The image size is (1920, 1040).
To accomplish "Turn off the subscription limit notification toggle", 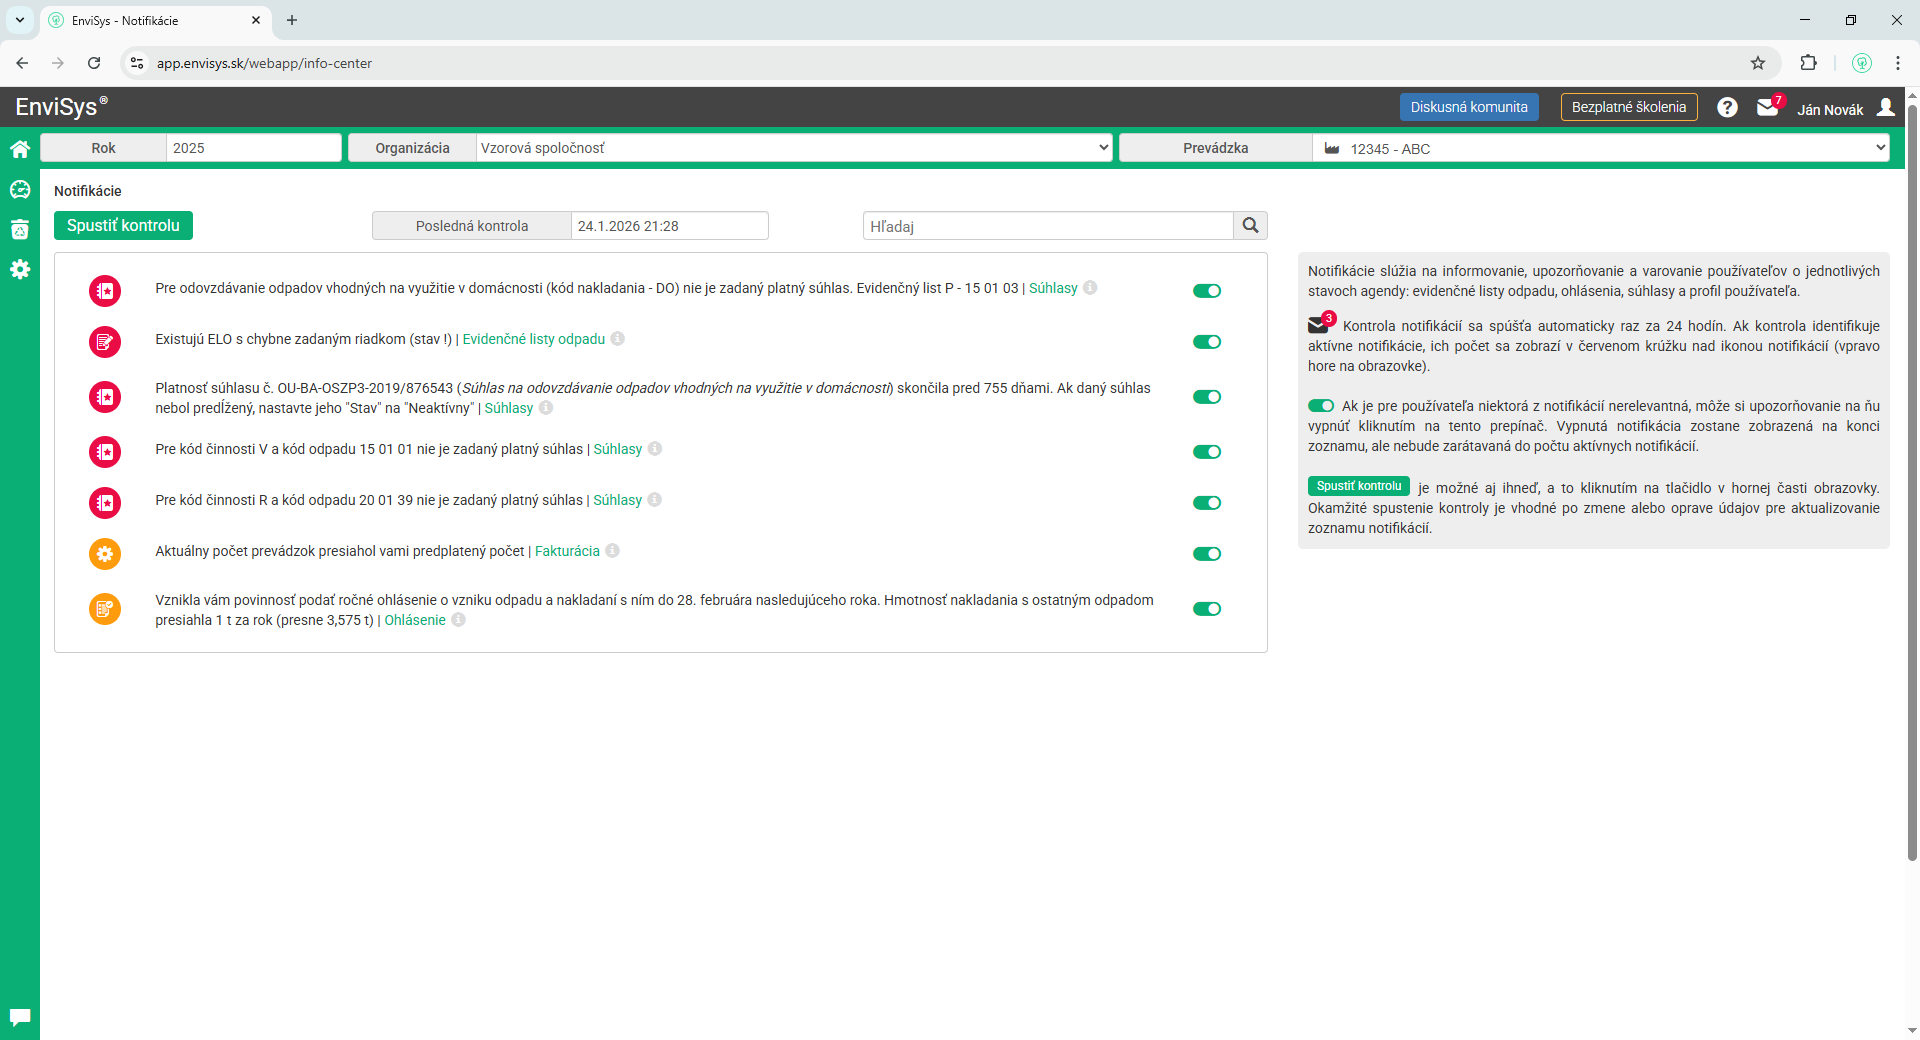I will coord(1207,554).
